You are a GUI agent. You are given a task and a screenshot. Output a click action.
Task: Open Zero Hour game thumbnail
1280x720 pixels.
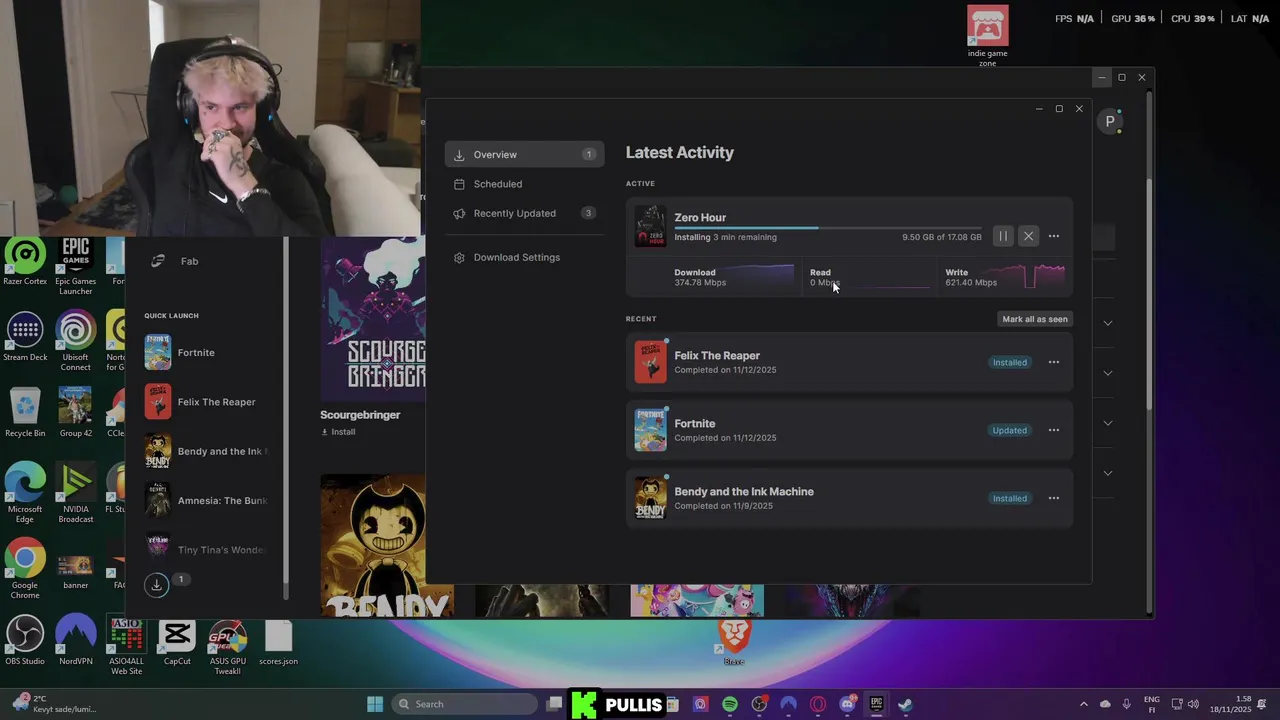tap(650, 226)
